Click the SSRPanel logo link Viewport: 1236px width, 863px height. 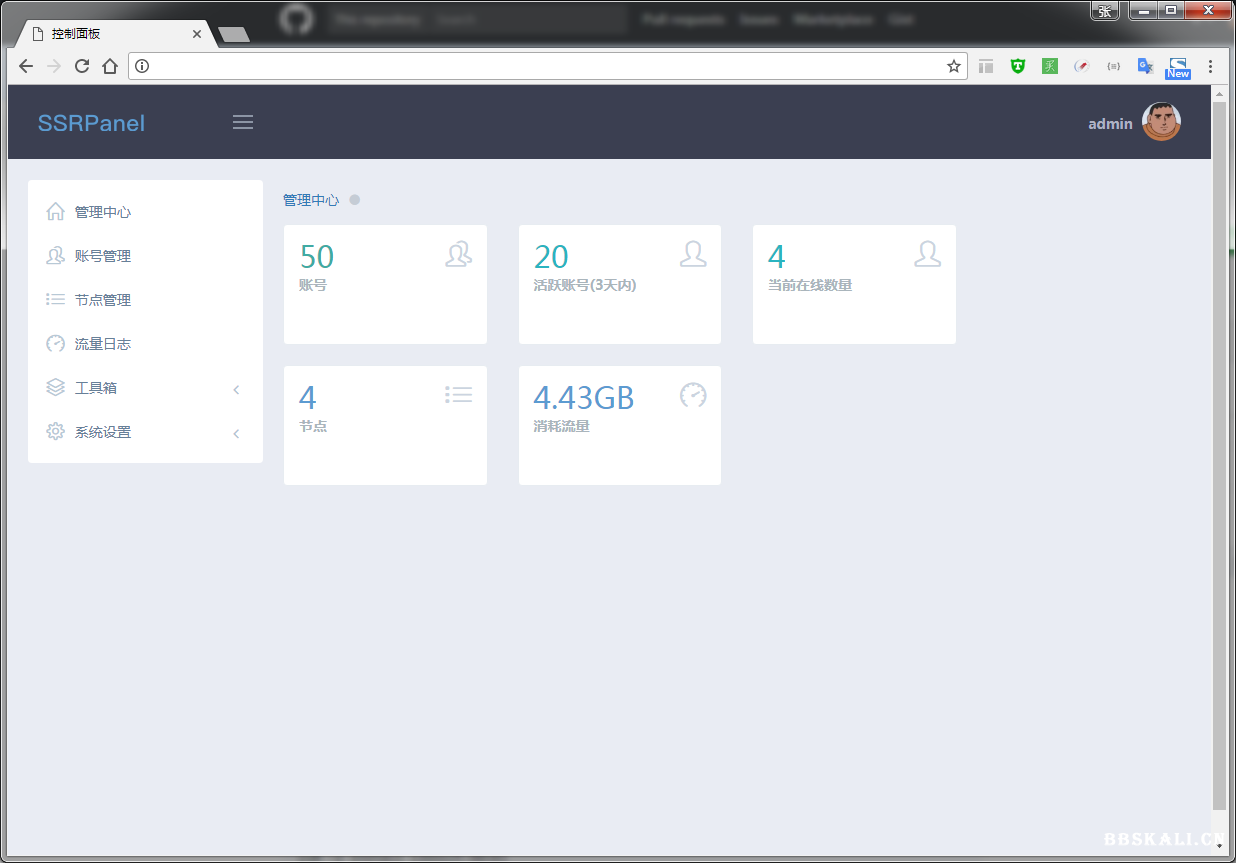(91, 123)
